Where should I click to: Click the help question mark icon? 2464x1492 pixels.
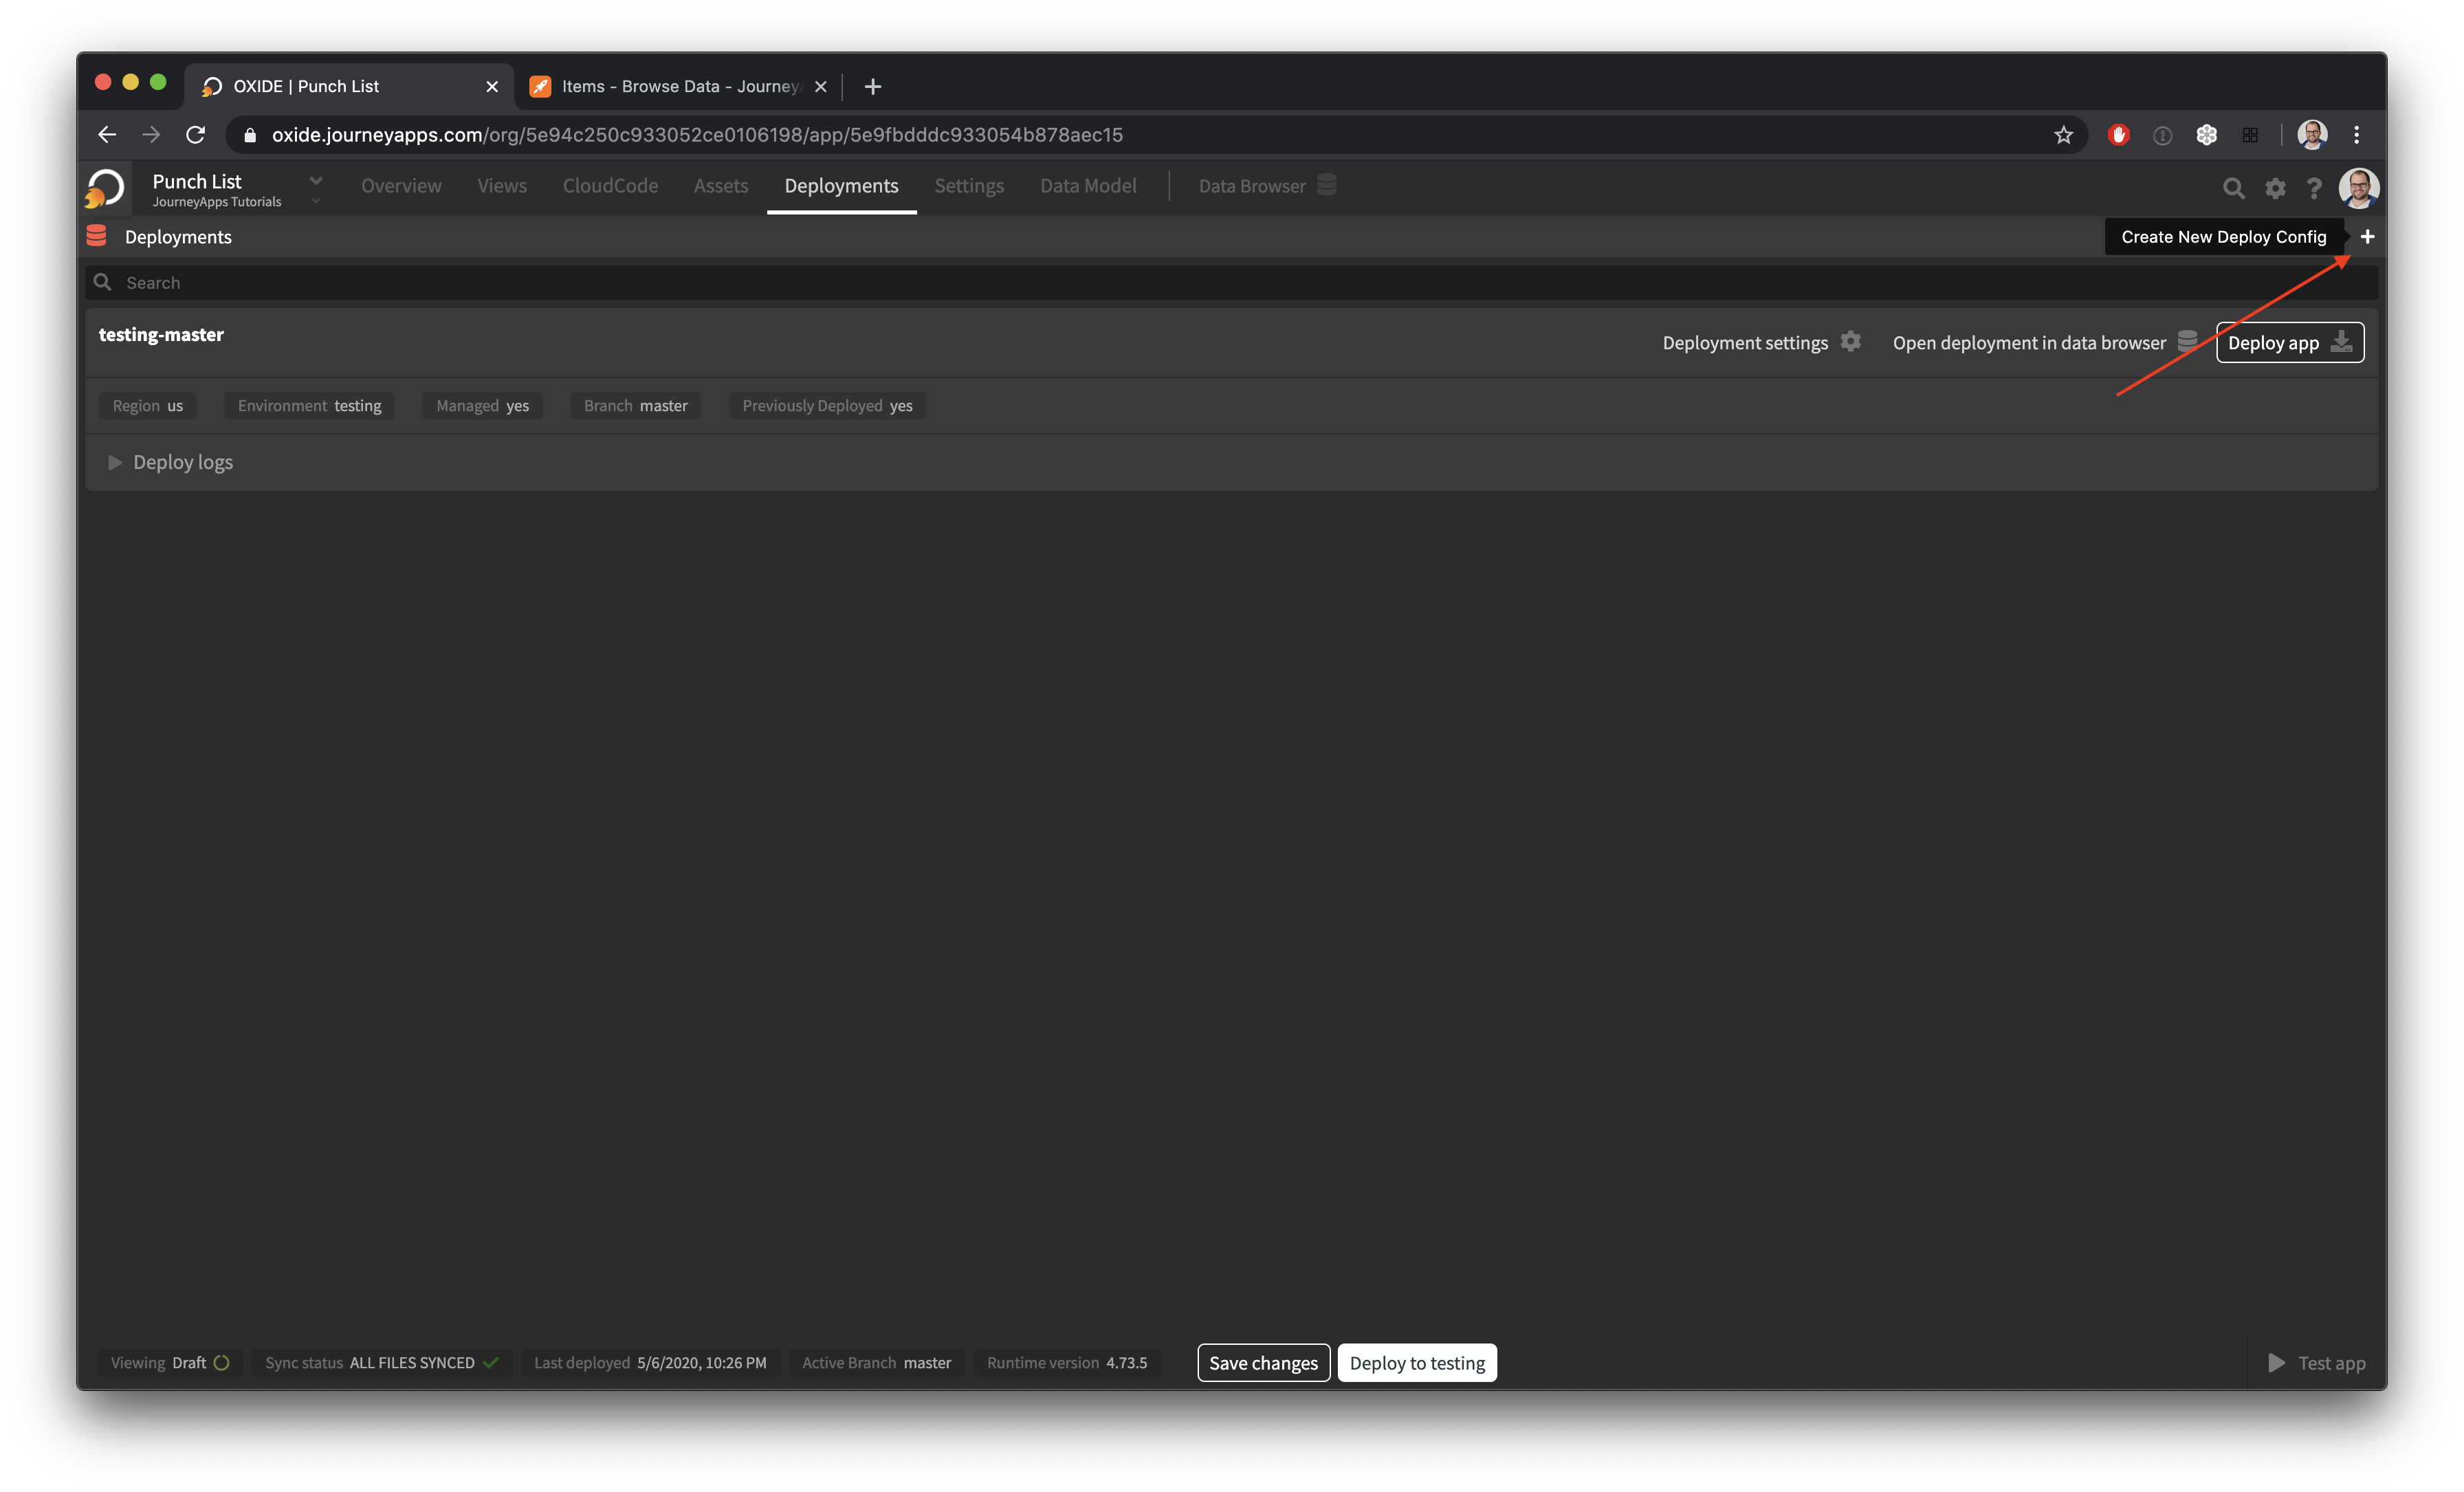(x=2314, y=188)
